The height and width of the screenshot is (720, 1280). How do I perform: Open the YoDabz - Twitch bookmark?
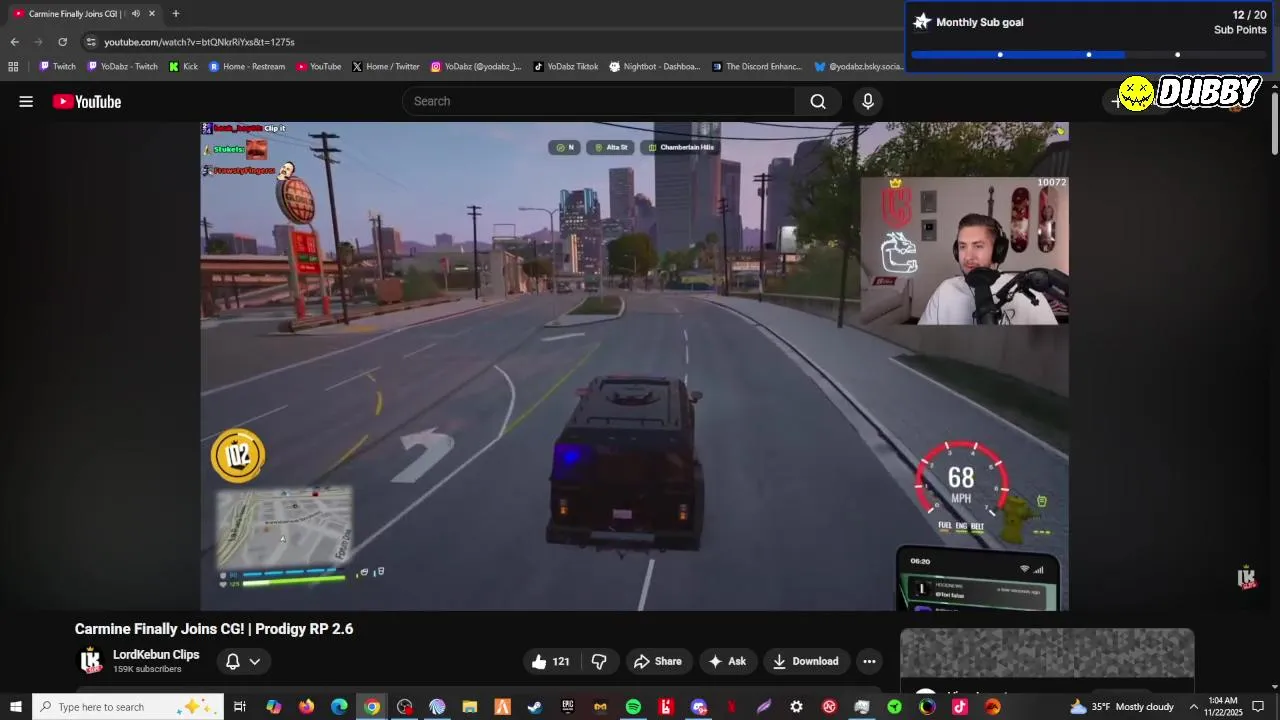(x=122, y=67)
